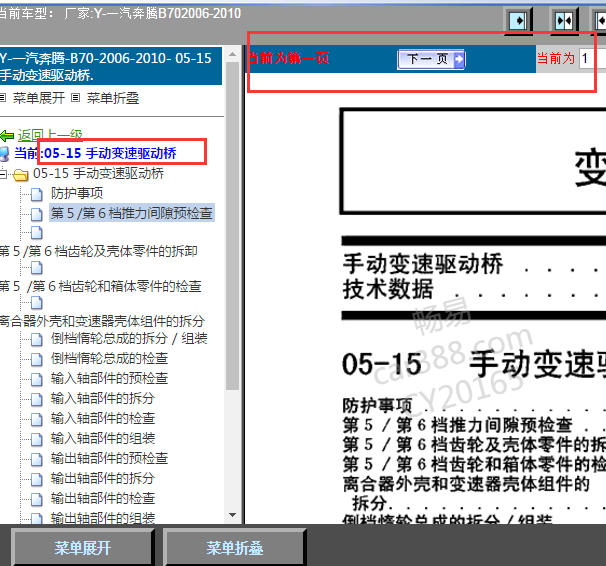606x566 pixels.
Task: Open 倒档惰轮总成的检查 item
Action: 109,359
